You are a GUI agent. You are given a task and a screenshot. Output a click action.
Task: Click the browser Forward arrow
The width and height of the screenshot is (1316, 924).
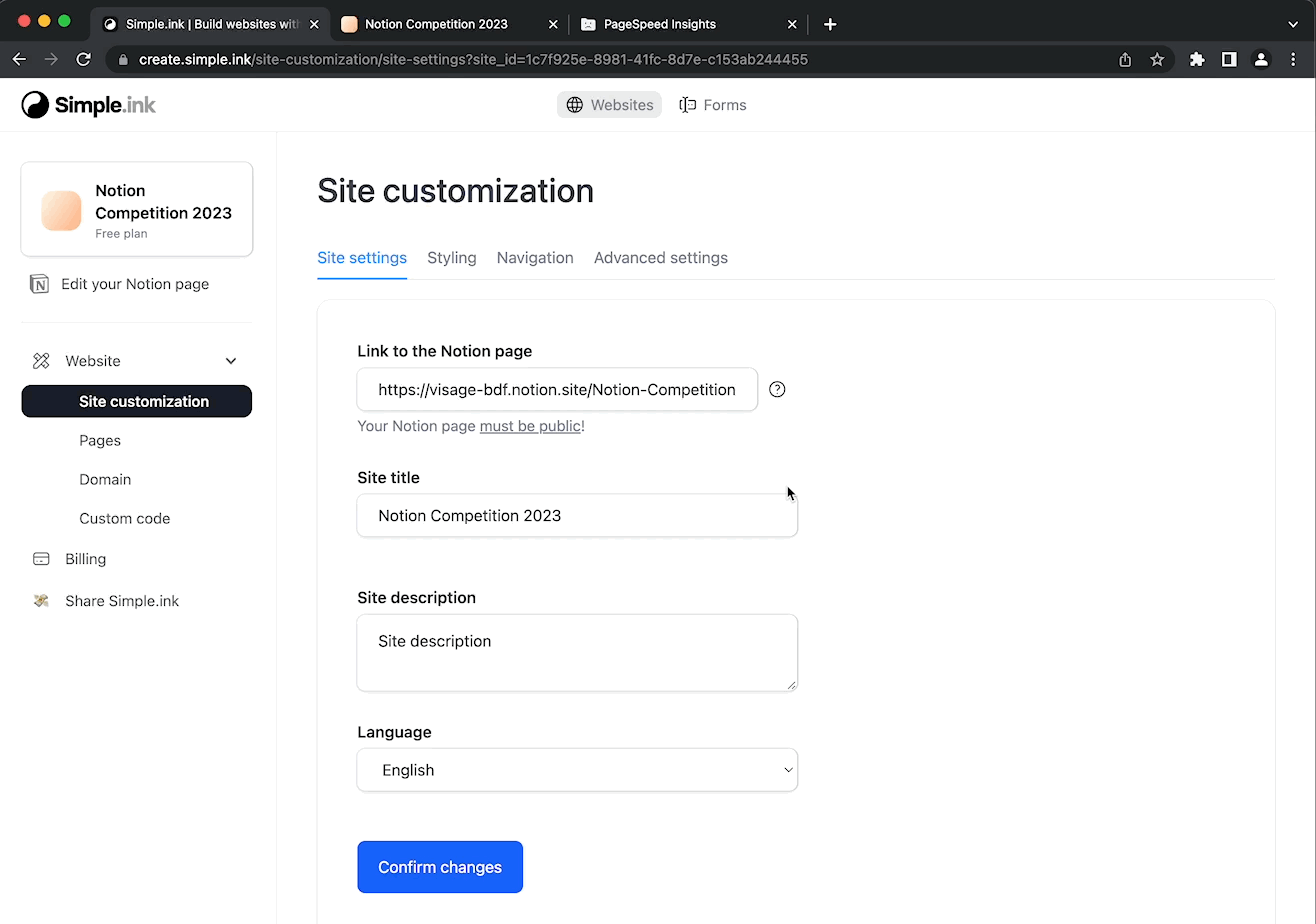click(x=51, y=59)
